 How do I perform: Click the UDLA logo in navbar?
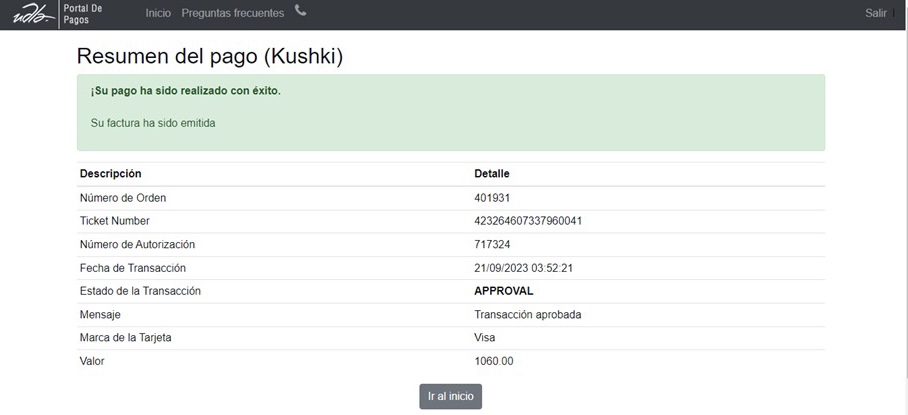click(x=32, y=14)
